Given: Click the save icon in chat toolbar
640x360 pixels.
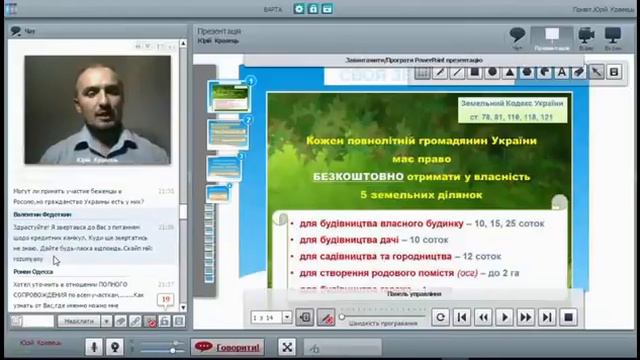Looking at the screenshot, I should pyautogui.click(x=179, y=322).
